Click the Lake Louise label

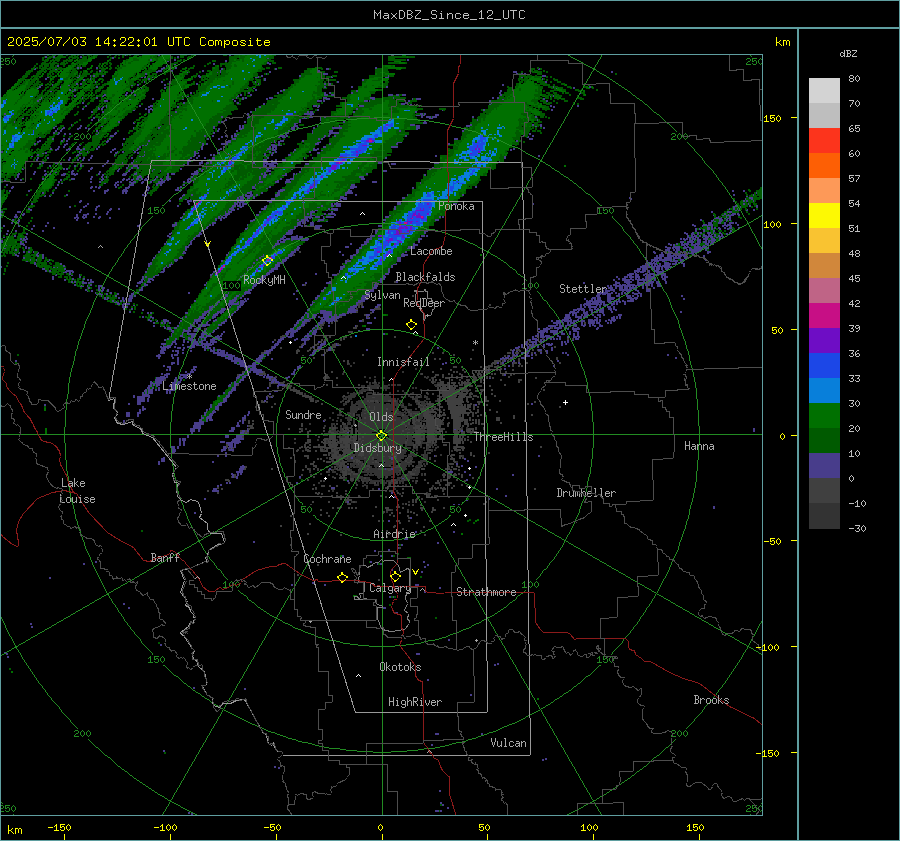click(78, 491)
